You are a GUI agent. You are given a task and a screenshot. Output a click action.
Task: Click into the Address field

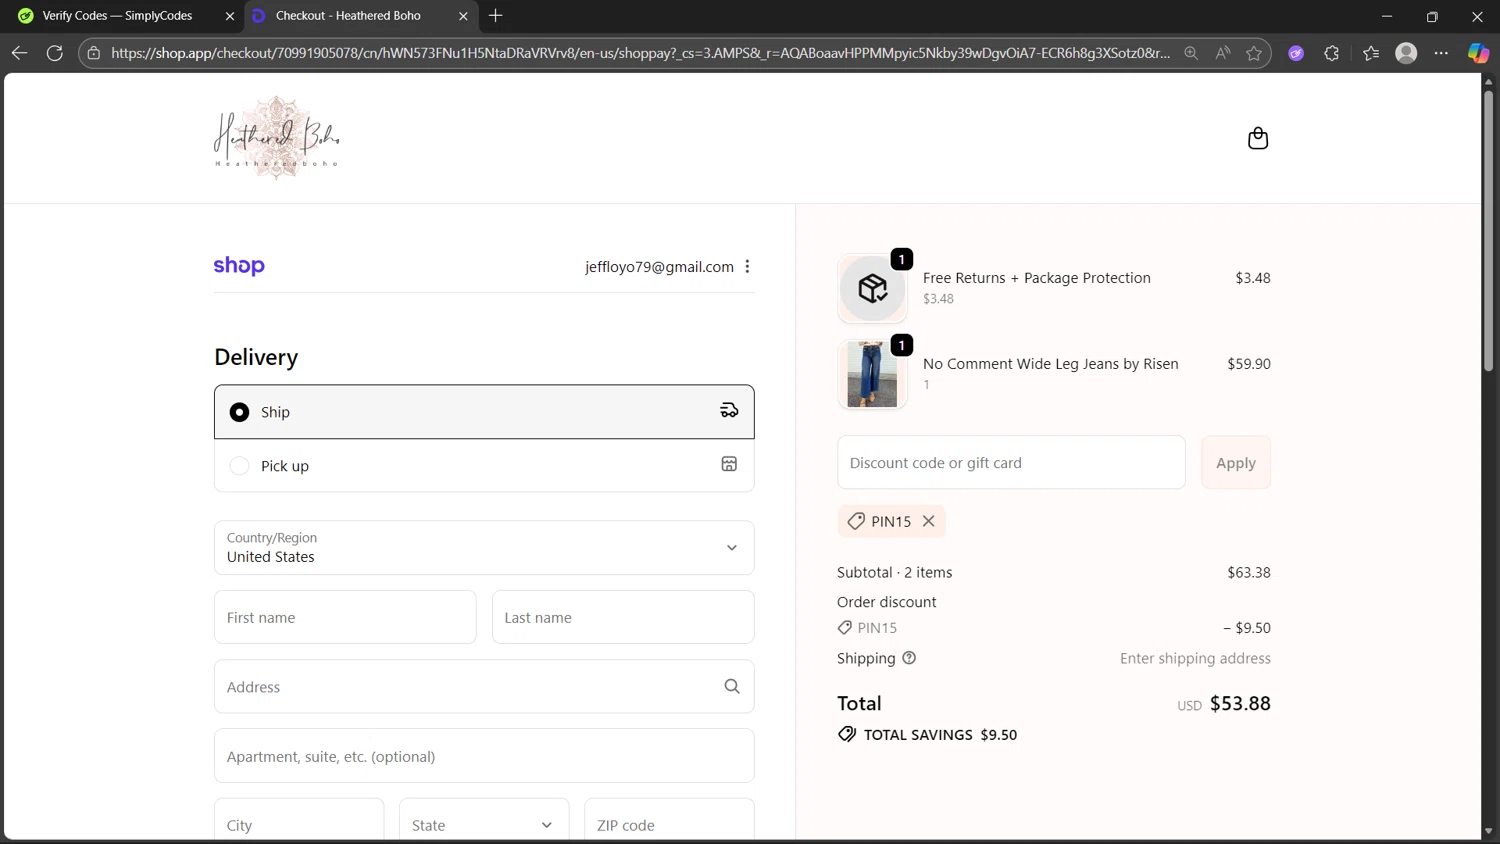(x=484, y=687)
